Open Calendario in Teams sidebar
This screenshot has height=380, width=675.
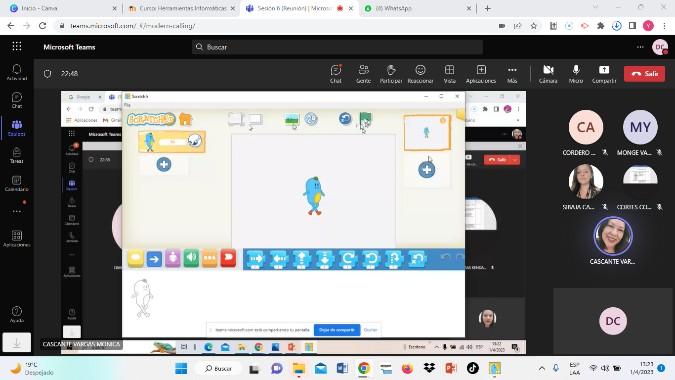click(16, 183)
